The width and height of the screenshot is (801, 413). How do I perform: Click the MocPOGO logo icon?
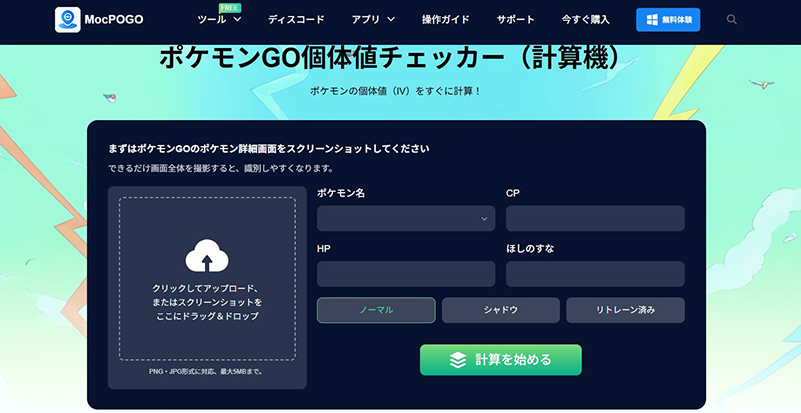coord(68,20)
